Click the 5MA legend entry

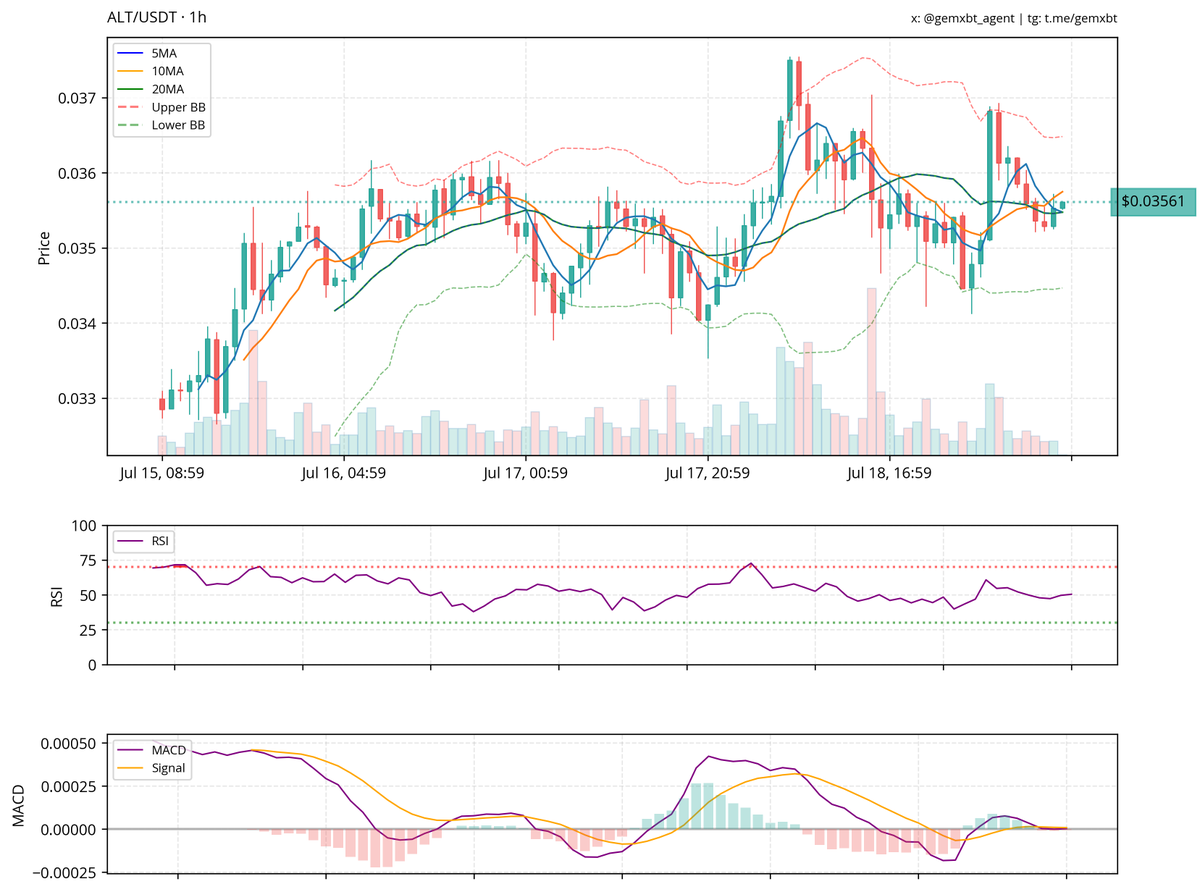click(x=148, y=54)
